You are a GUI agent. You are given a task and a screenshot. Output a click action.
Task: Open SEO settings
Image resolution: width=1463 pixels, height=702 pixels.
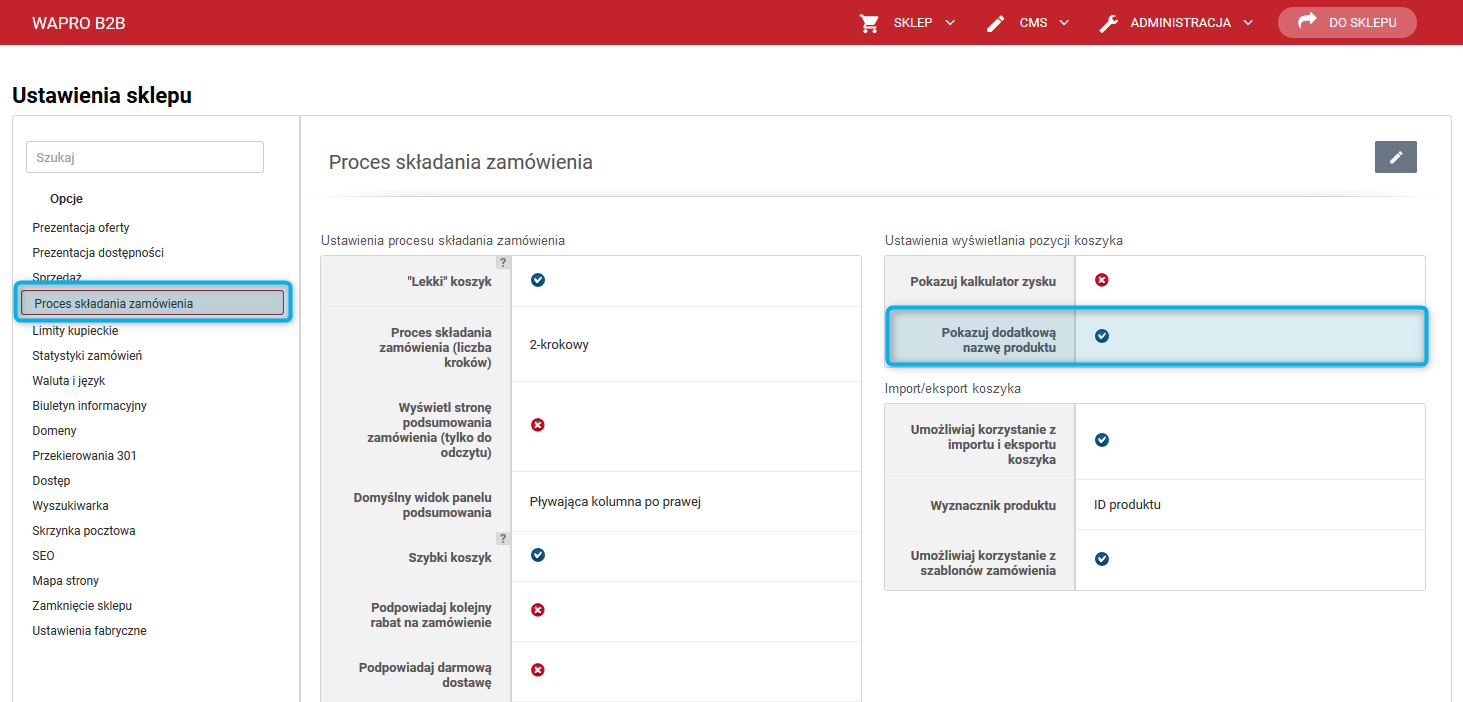[x=43, y=556]
